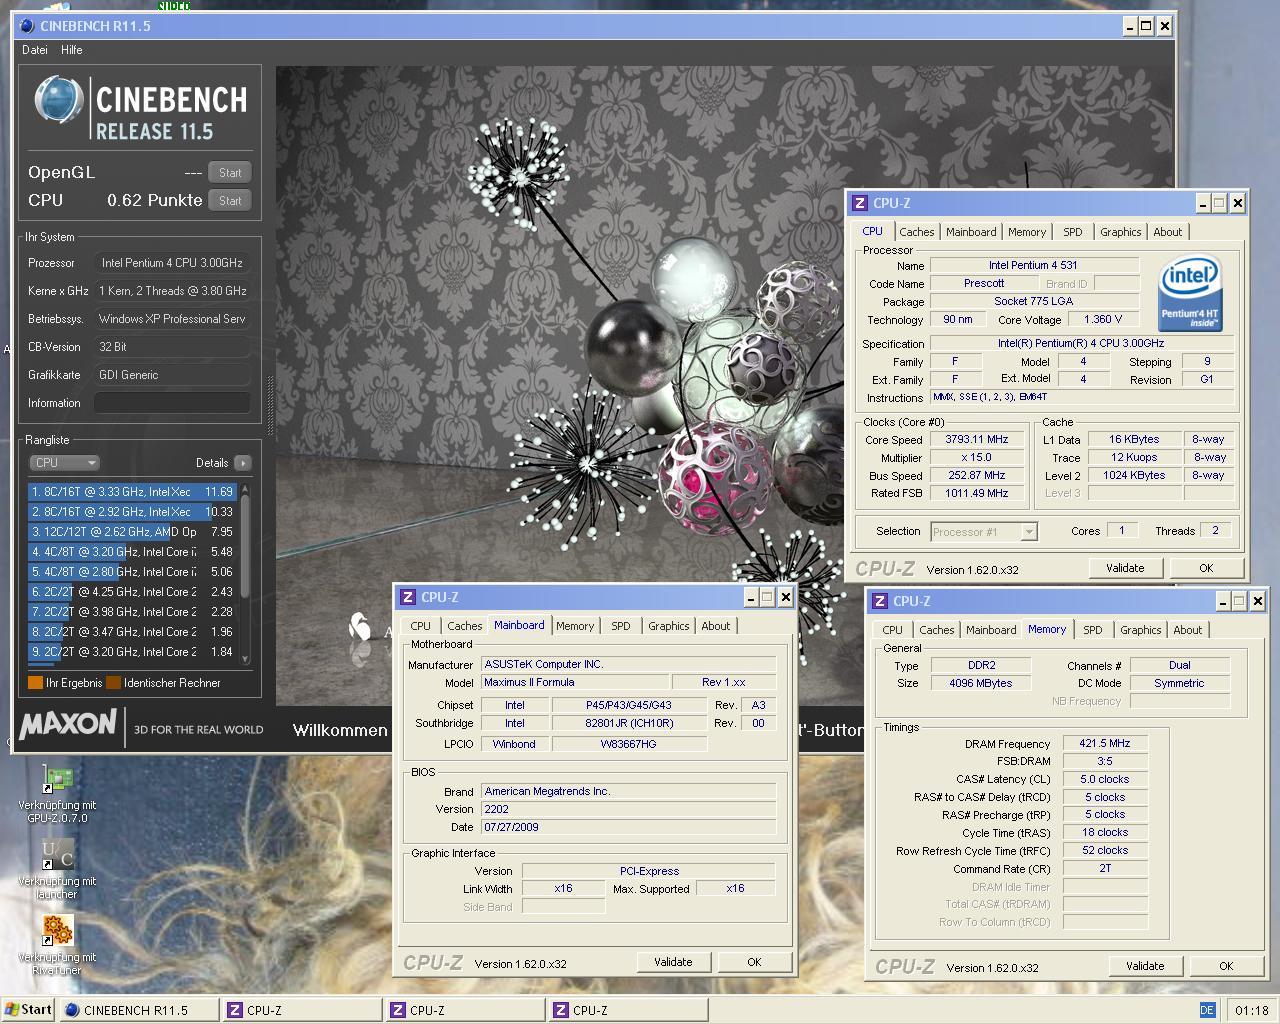
Task: Click Validate in CPU-Z Memory window
Action: pos(1145,966)
